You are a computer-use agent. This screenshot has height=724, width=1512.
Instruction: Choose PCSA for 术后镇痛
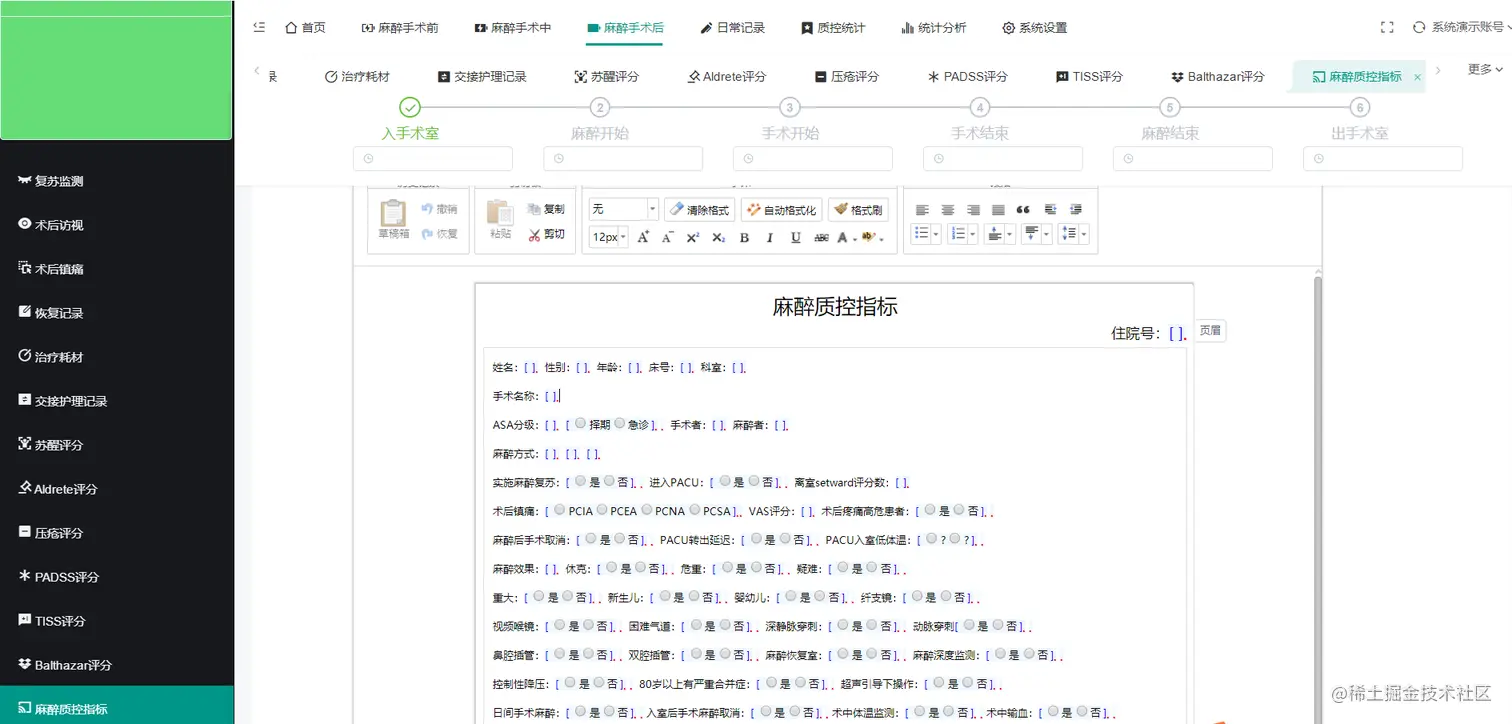pos(694,510)
